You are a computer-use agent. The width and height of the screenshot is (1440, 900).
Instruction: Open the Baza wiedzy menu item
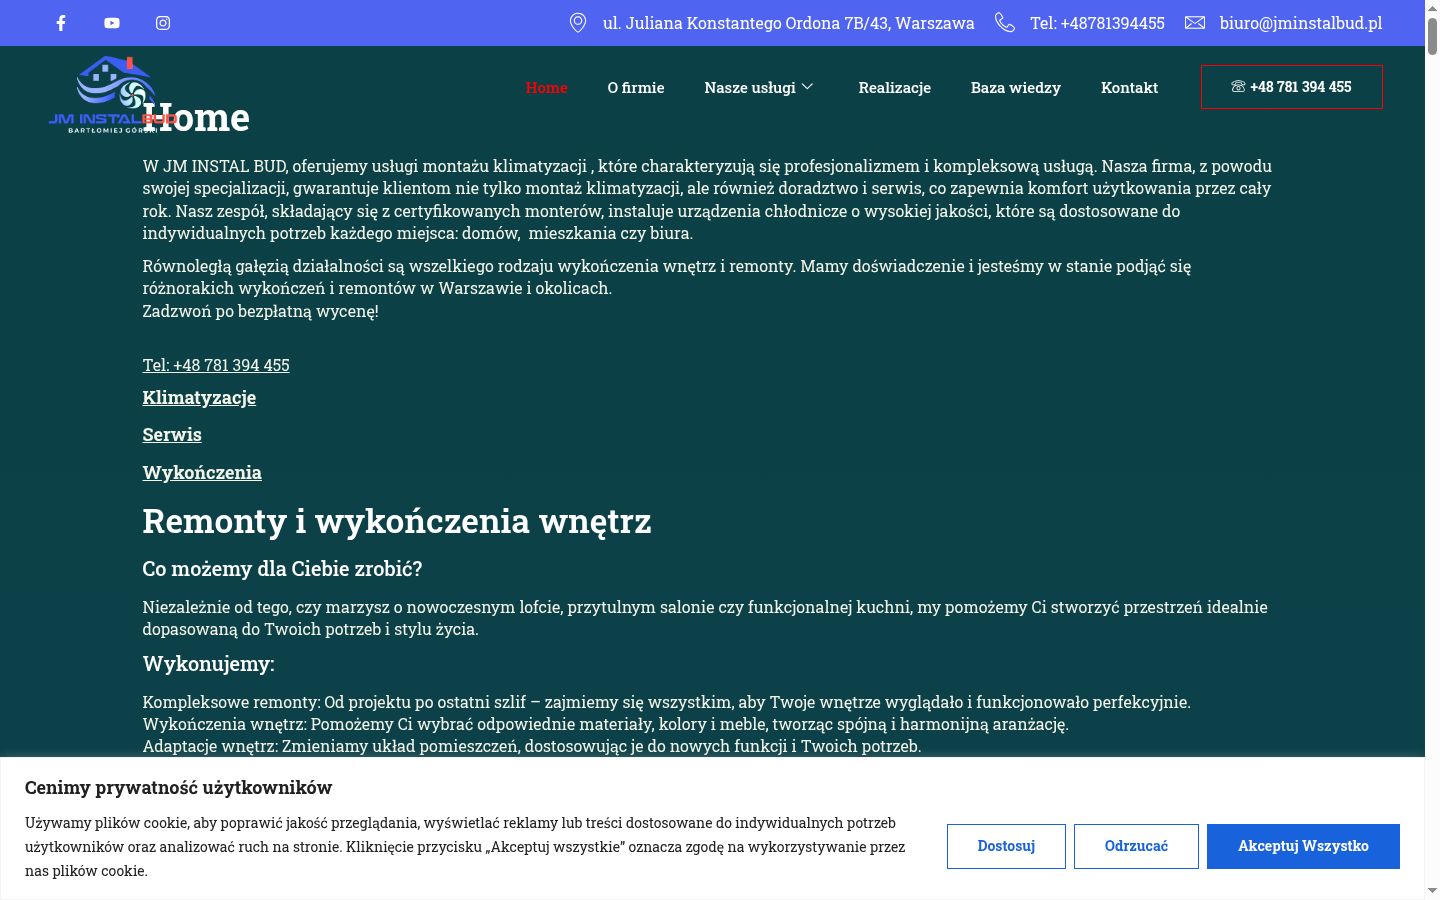point(1016,88)
